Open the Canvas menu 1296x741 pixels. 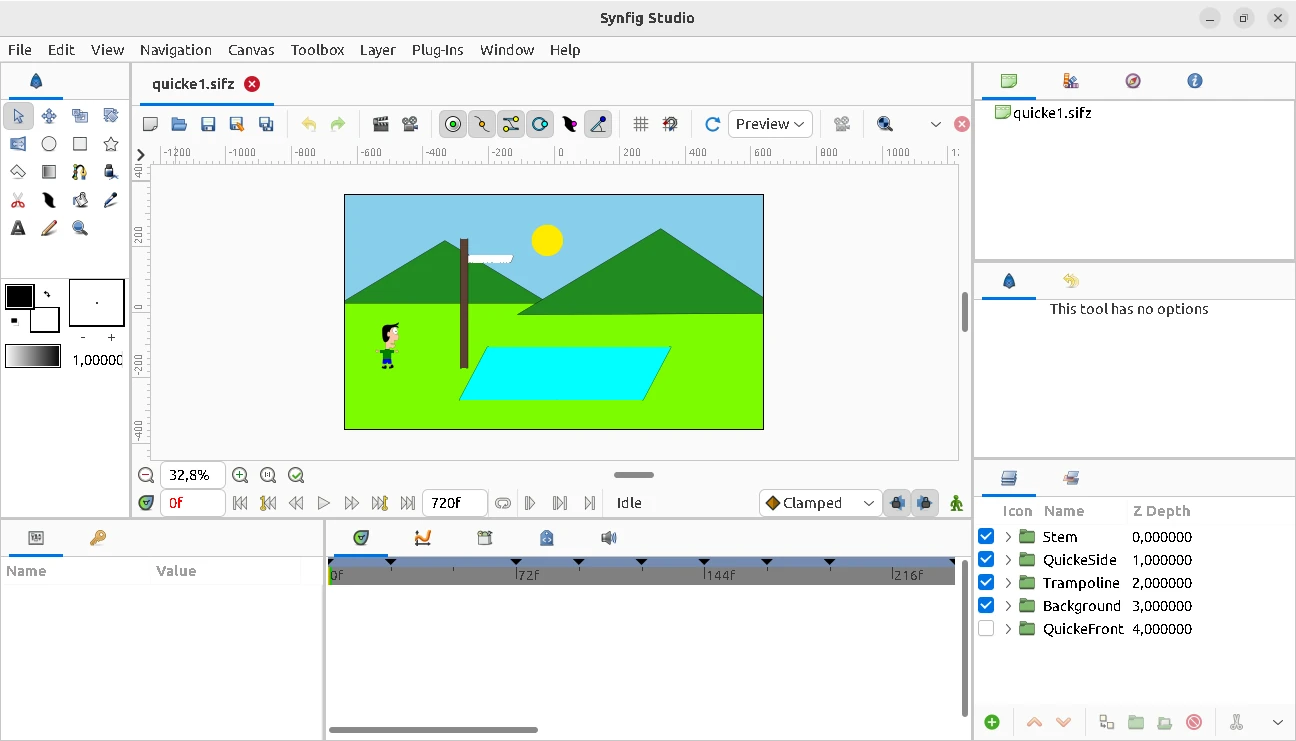pos(251,50)
